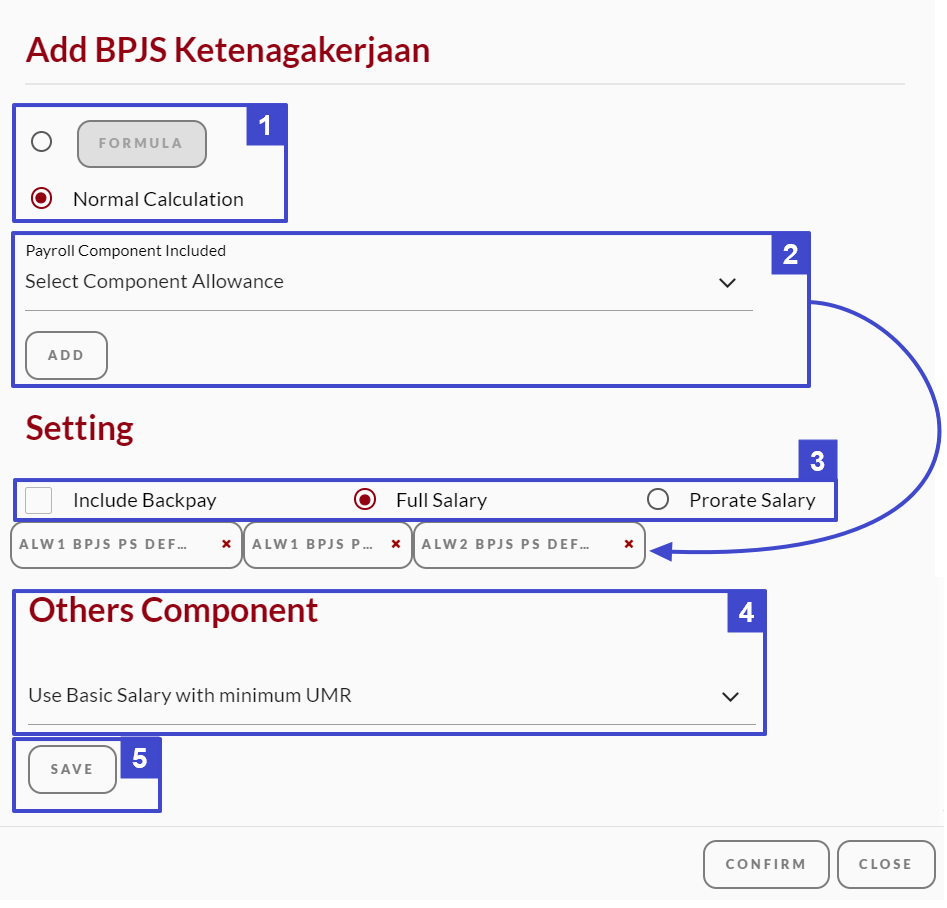The image size is (947, 908).
Task: Click the ADD button
Action: coord(66,355)
